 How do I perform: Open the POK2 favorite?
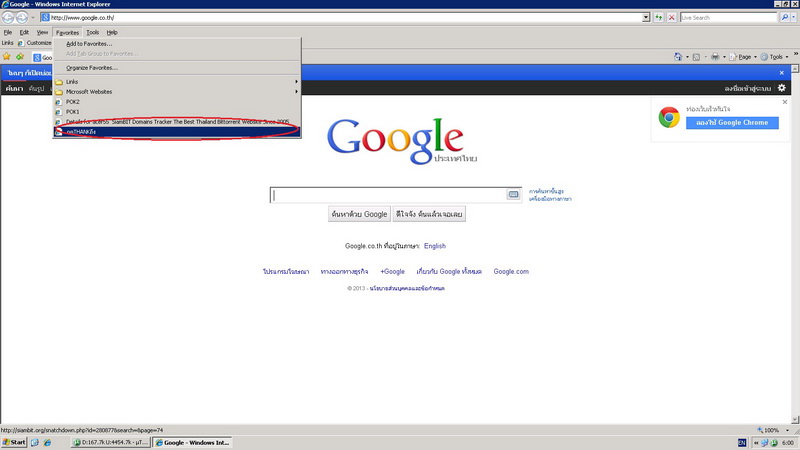[177, 102]
